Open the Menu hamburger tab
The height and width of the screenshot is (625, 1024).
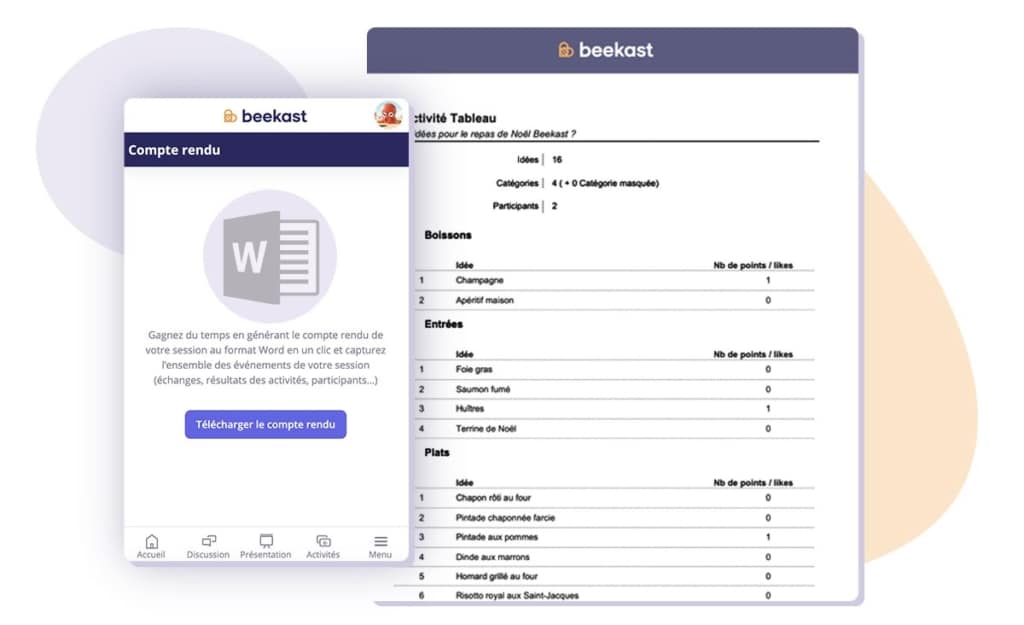380,546
